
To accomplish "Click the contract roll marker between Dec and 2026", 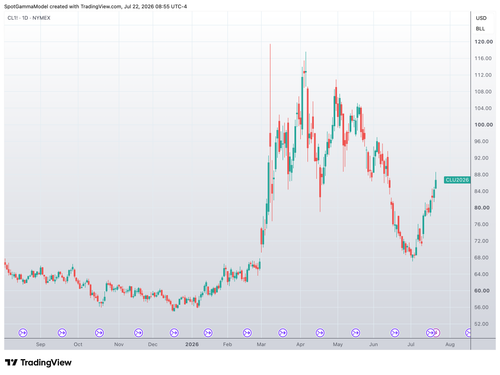I will point(174,332).
